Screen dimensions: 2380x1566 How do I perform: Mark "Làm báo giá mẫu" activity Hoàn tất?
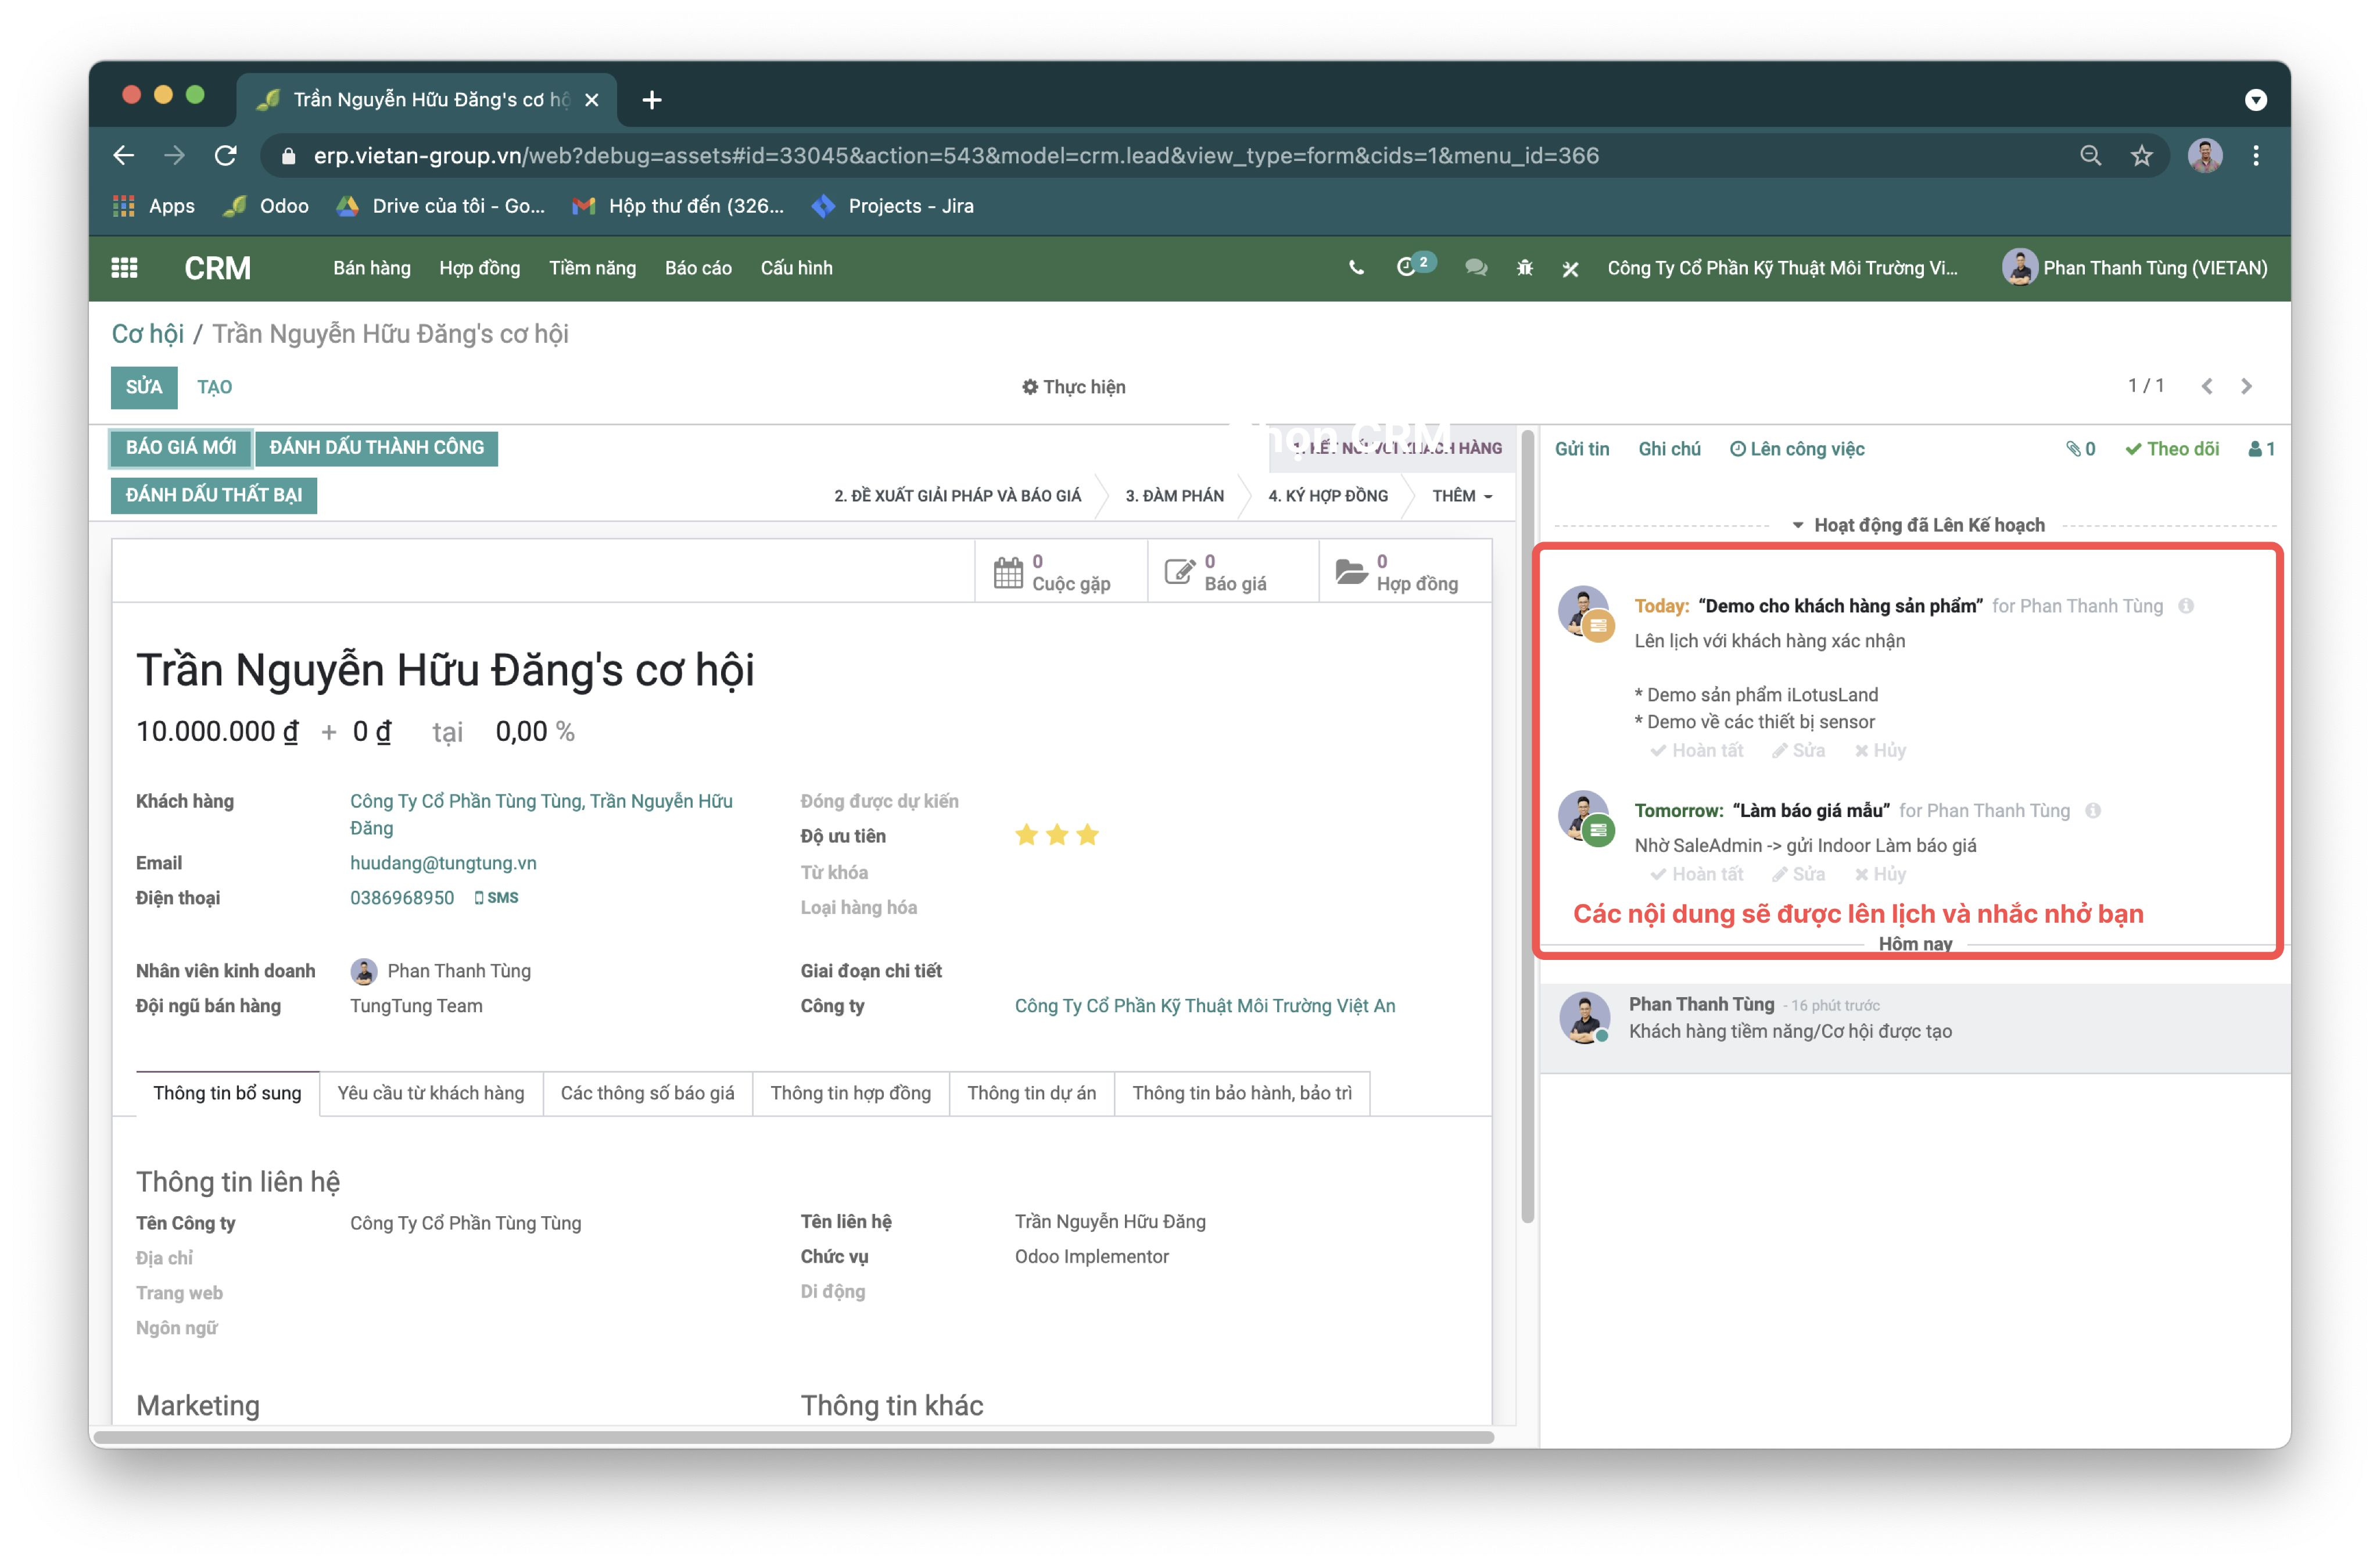point(1697,874)
